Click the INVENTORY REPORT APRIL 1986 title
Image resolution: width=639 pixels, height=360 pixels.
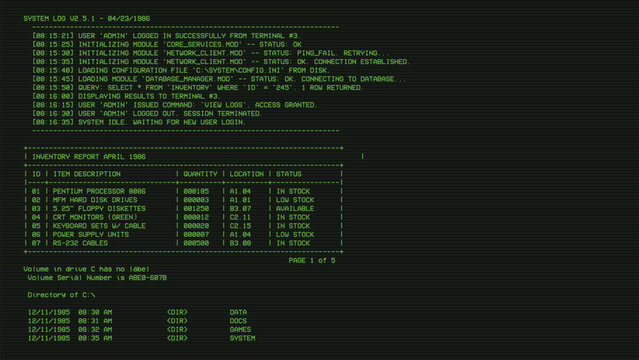point(89,157)
